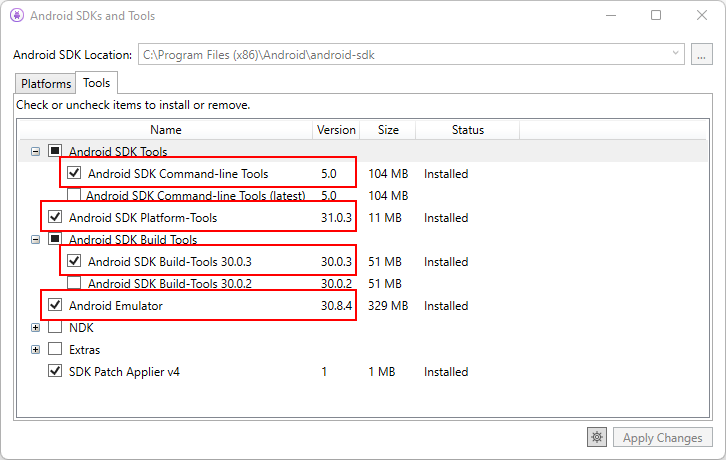Check Android SDK Build-Tools 30.0.2 checkbox
The width and height of the screenshot is (726, 460).
tap(74, 283)
